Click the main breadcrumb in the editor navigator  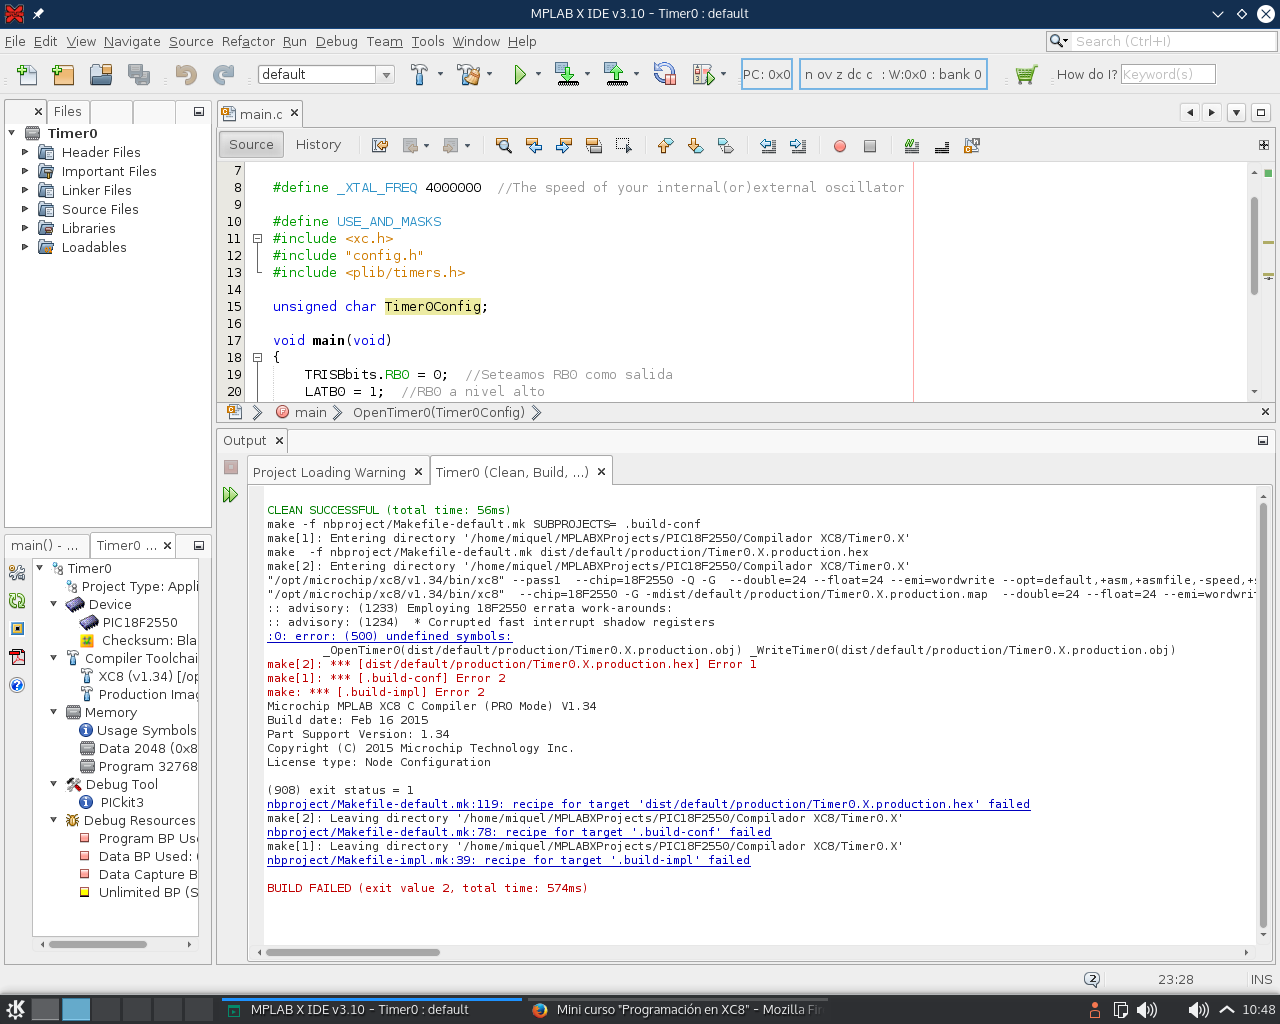click(310, 412)
